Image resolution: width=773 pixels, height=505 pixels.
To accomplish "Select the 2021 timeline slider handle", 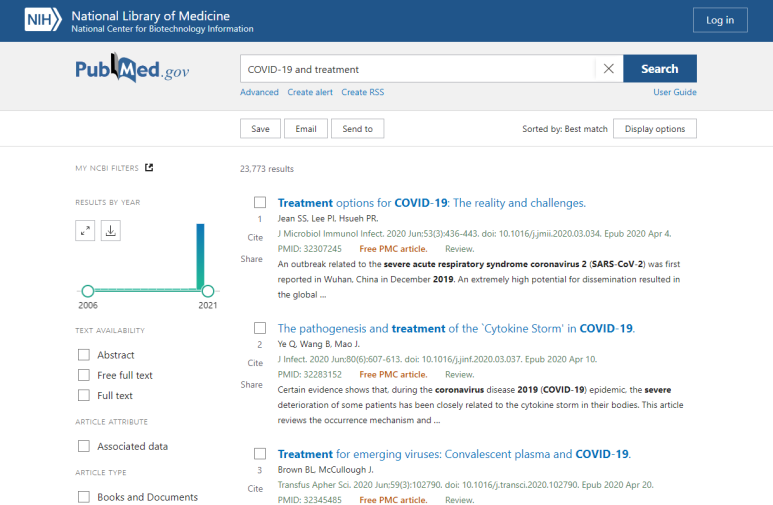I will tap(208, 291).
